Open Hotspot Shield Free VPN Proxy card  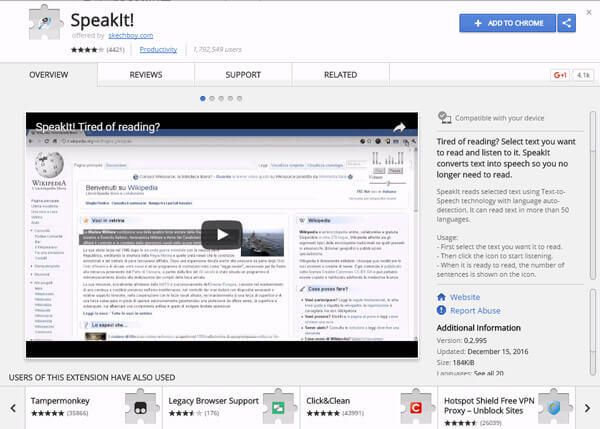coord(507,408)
